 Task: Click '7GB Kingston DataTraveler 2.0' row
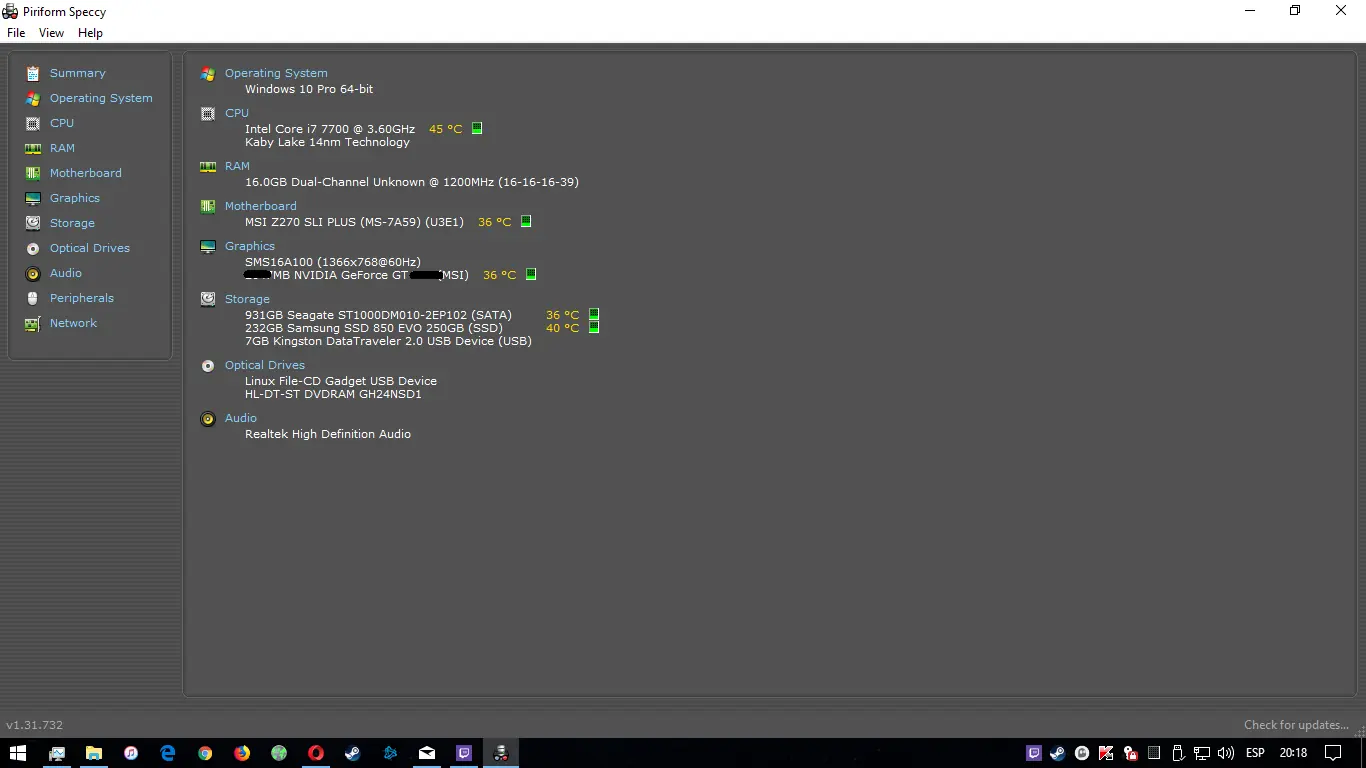pyautogui.click(x=388, y=341)
